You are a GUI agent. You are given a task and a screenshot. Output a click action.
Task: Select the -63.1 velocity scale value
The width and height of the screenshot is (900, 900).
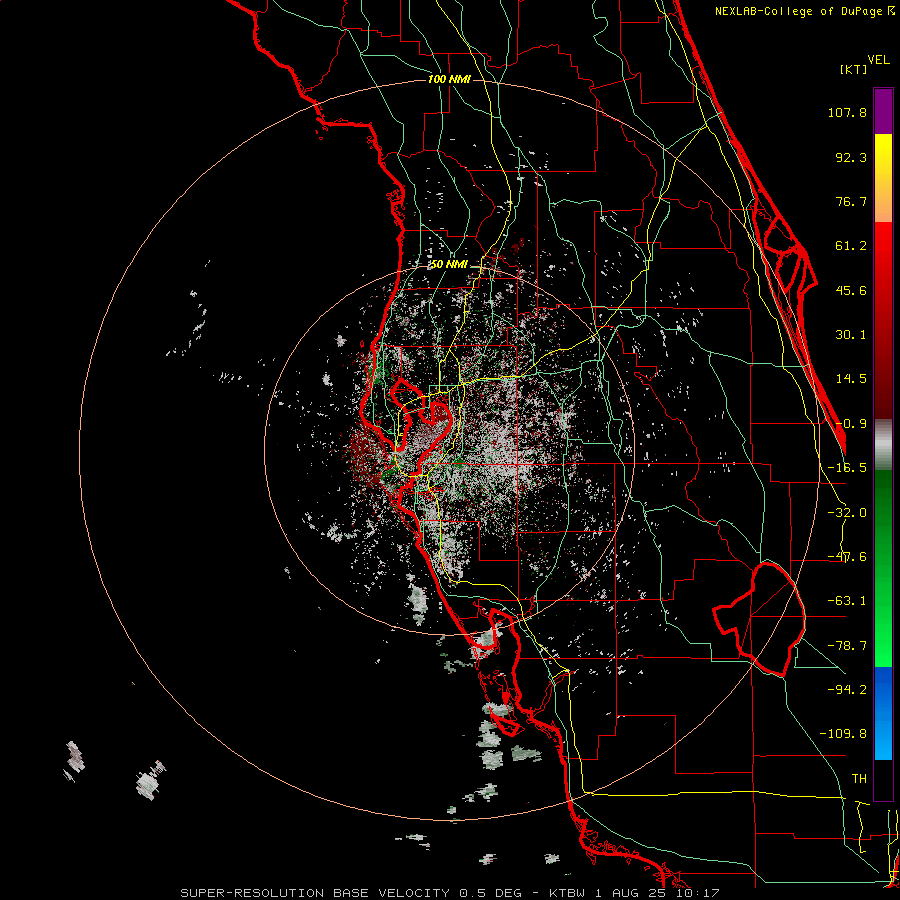(847, 601)
